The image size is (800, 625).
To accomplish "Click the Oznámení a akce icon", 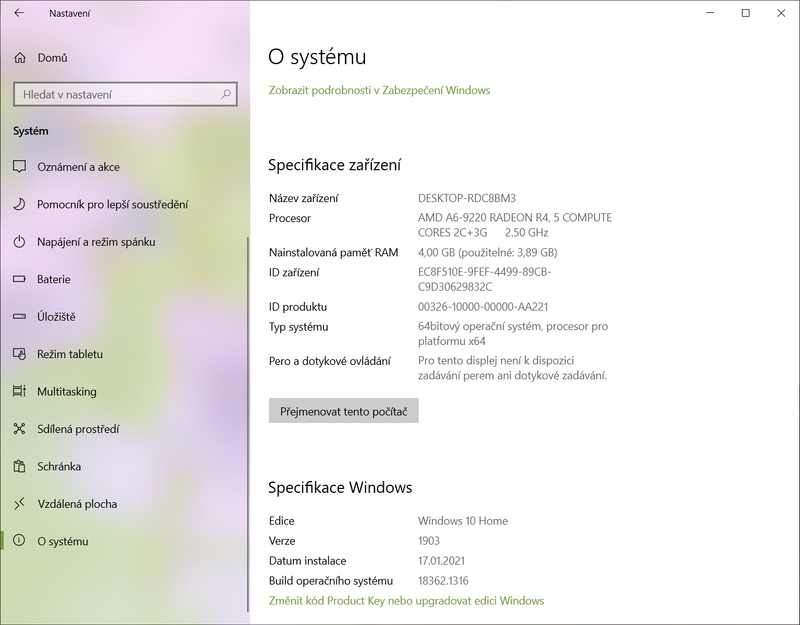I will [x=19, y=167].
